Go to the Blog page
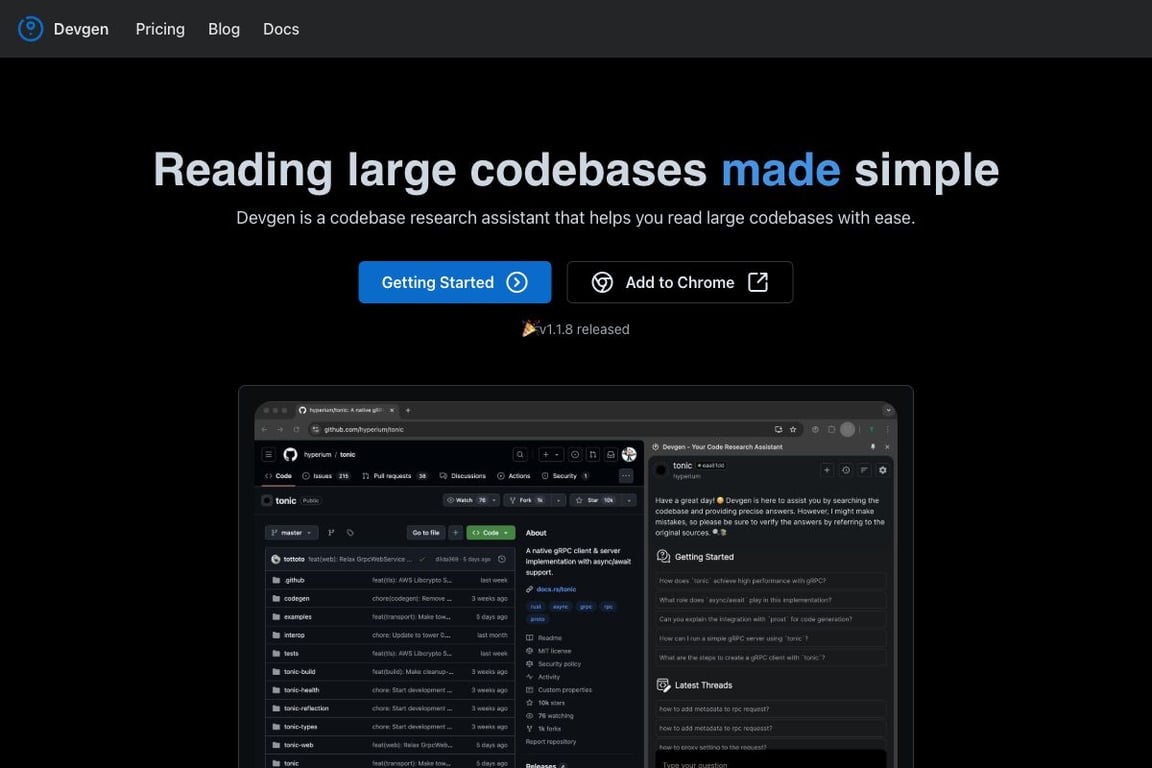Image resolution: width=1152 pixels, height=768 pixels. click(x=224, y=29)
